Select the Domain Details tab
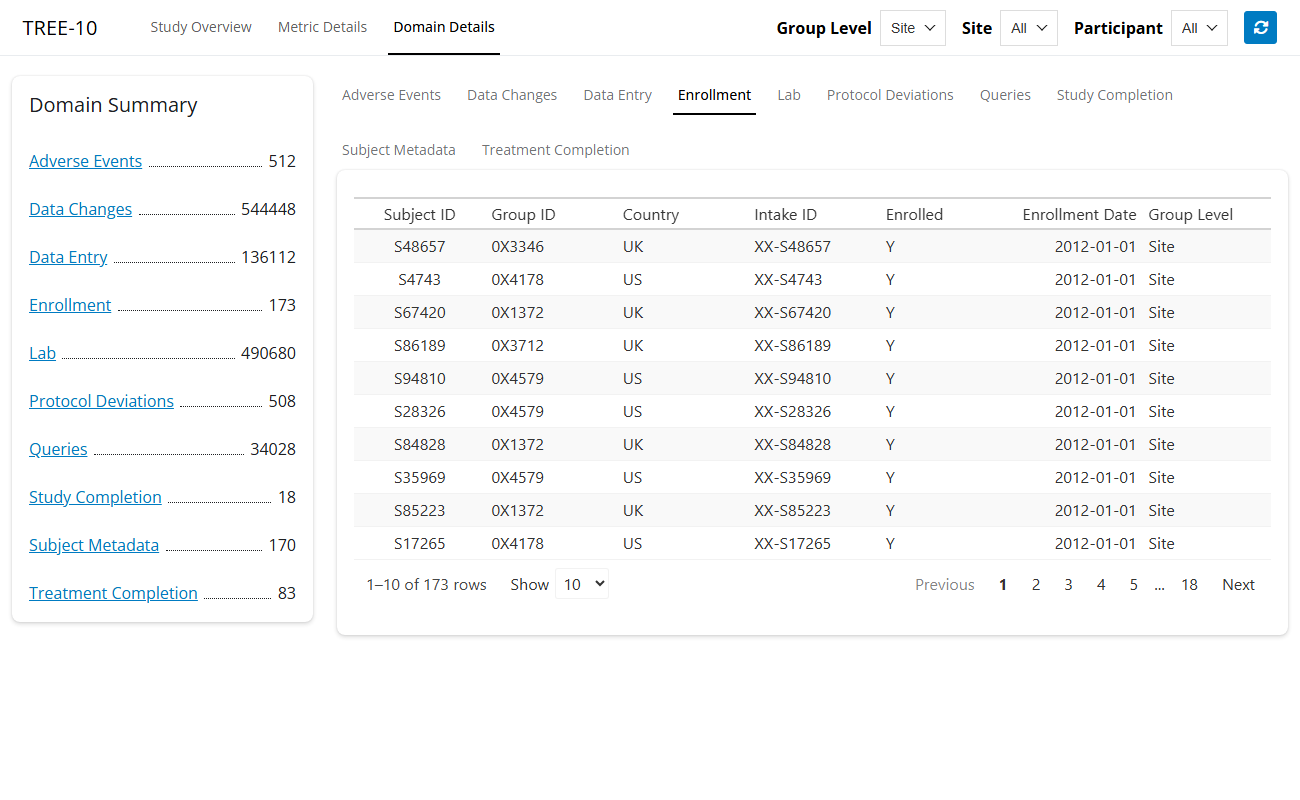 pyautogui.click(x=444, y=27)
